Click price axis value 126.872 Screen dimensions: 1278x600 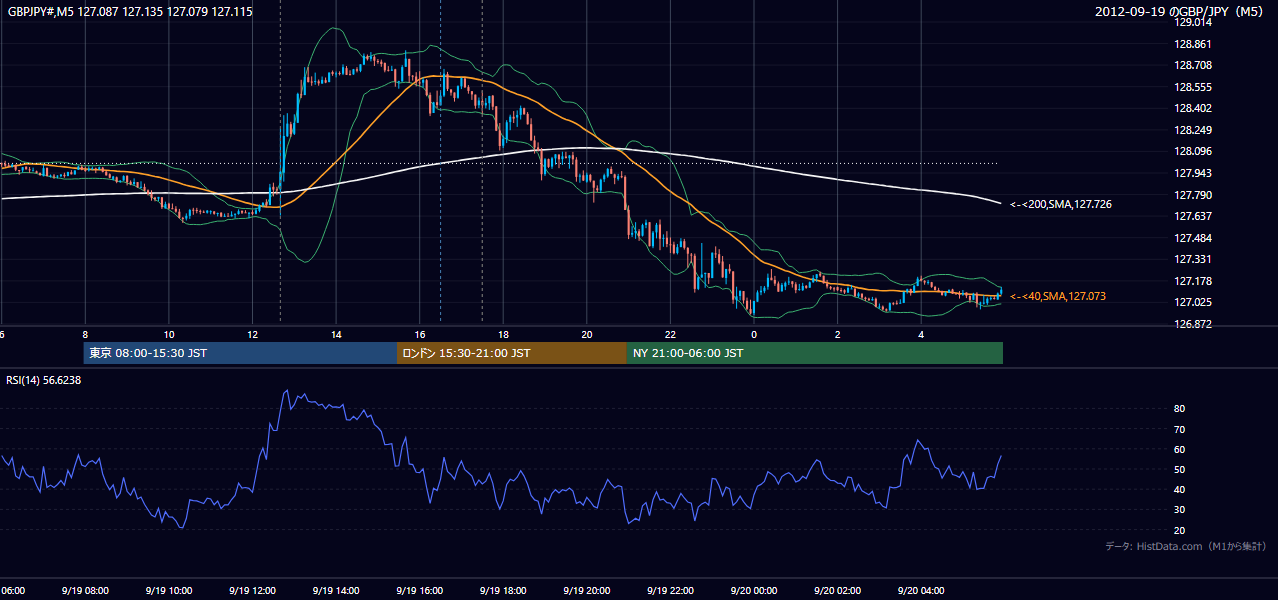click(1193, 324)
